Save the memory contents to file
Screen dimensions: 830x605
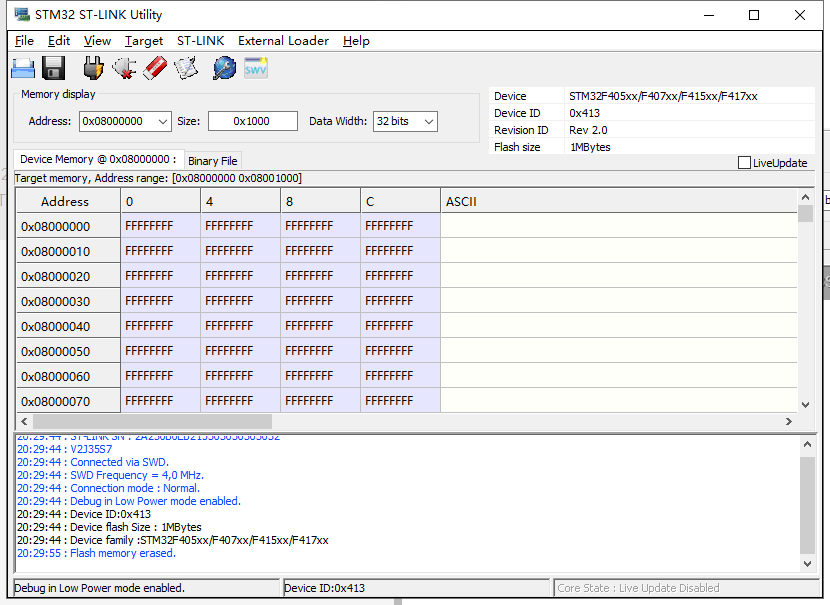click(53, 67)
